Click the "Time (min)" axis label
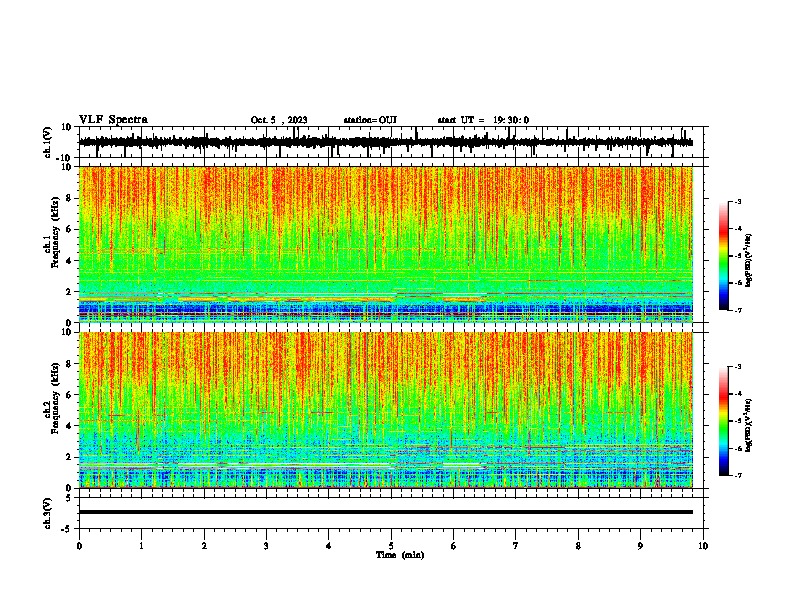Viewport: 792px width, 612px height. tap(400, 555)
